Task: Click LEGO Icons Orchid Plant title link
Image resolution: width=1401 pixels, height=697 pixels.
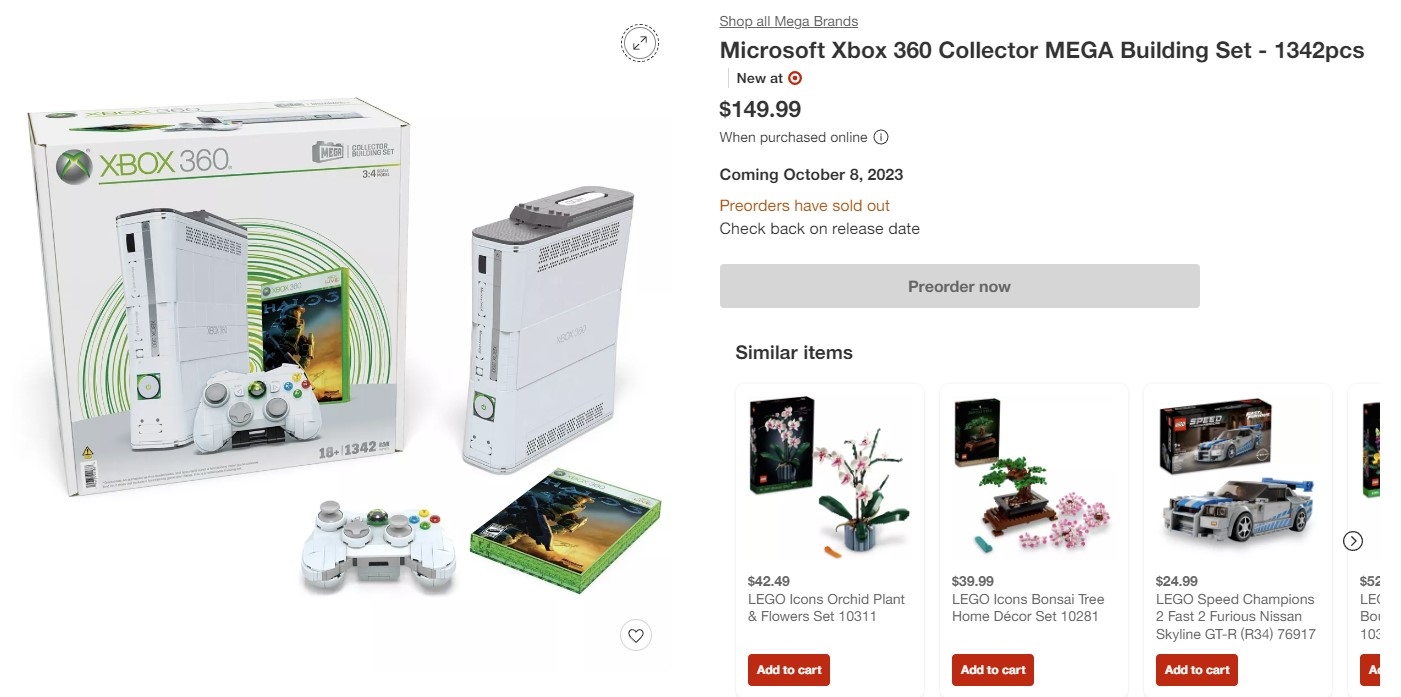Action: point(826,608)
